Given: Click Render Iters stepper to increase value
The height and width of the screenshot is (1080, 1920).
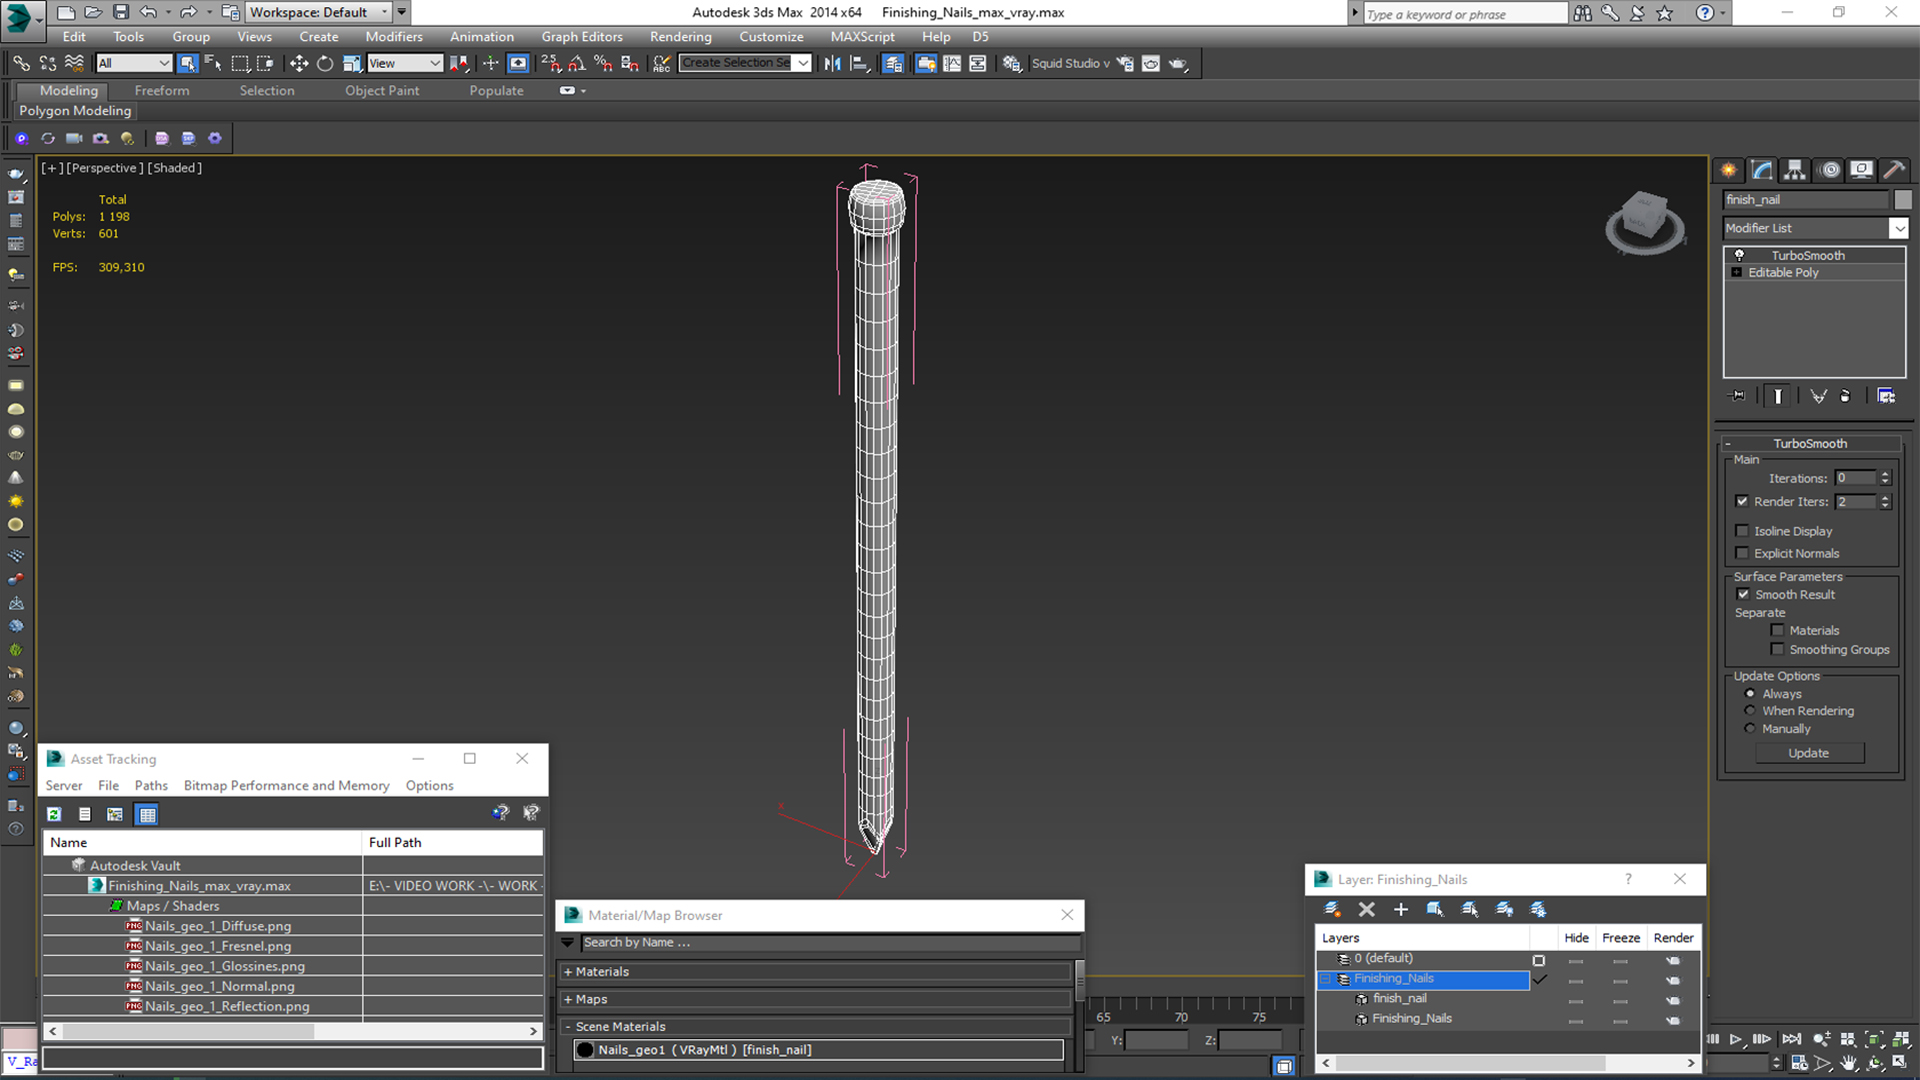Looking at the screenshot, I should click(1884, 497).
